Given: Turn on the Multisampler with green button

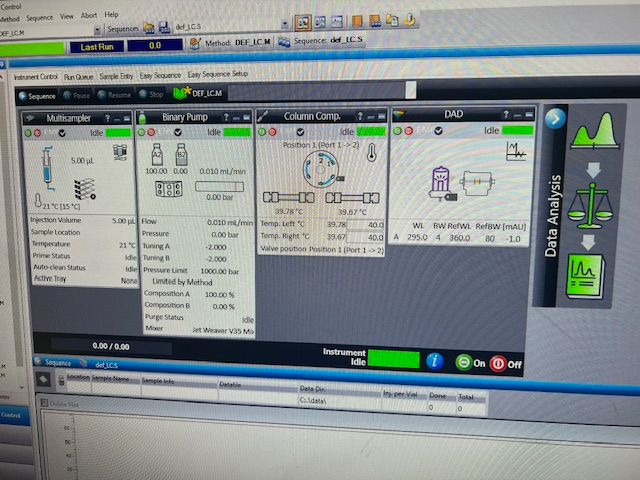Looking at the screenshot, I should (28, 133).
